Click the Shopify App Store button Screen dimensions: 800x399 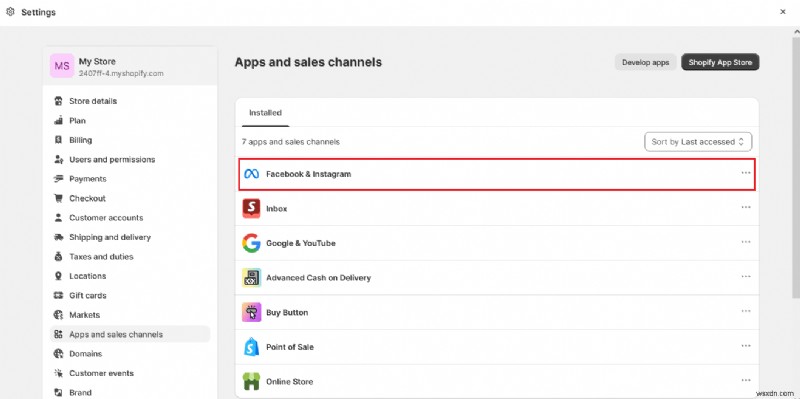[x=720, y=62]
